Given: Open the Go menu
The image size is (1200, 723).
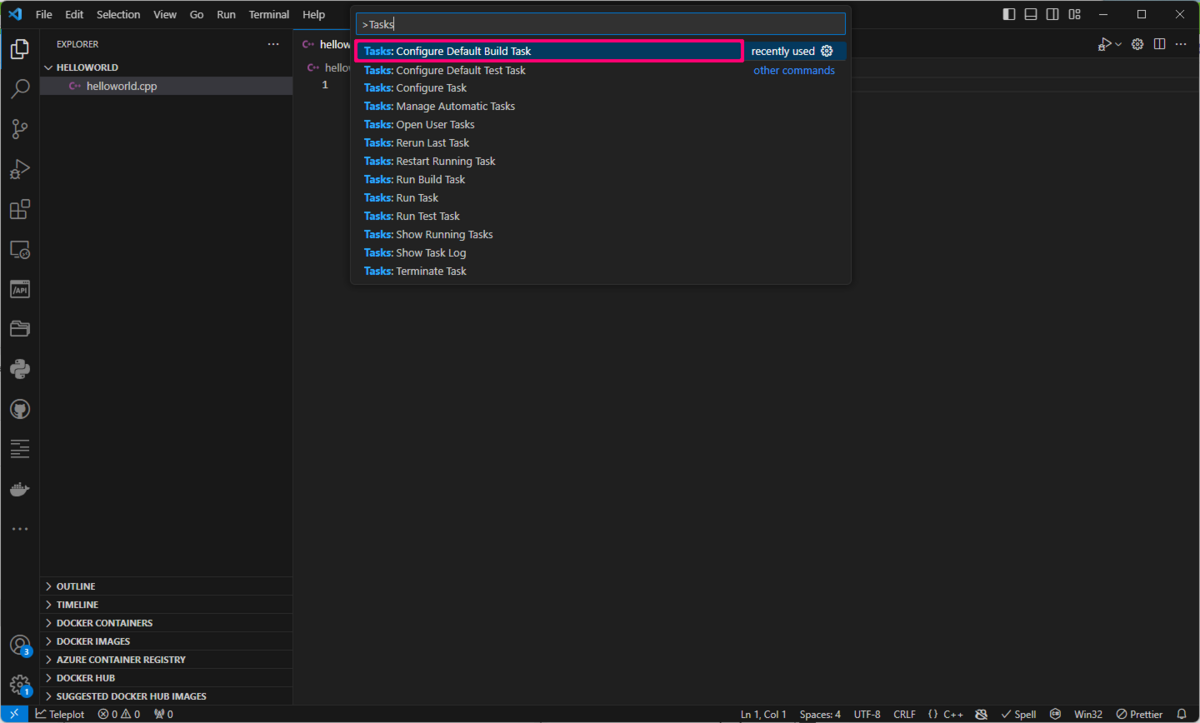Looking at the screenshot, I should click(x=197, y=15).
